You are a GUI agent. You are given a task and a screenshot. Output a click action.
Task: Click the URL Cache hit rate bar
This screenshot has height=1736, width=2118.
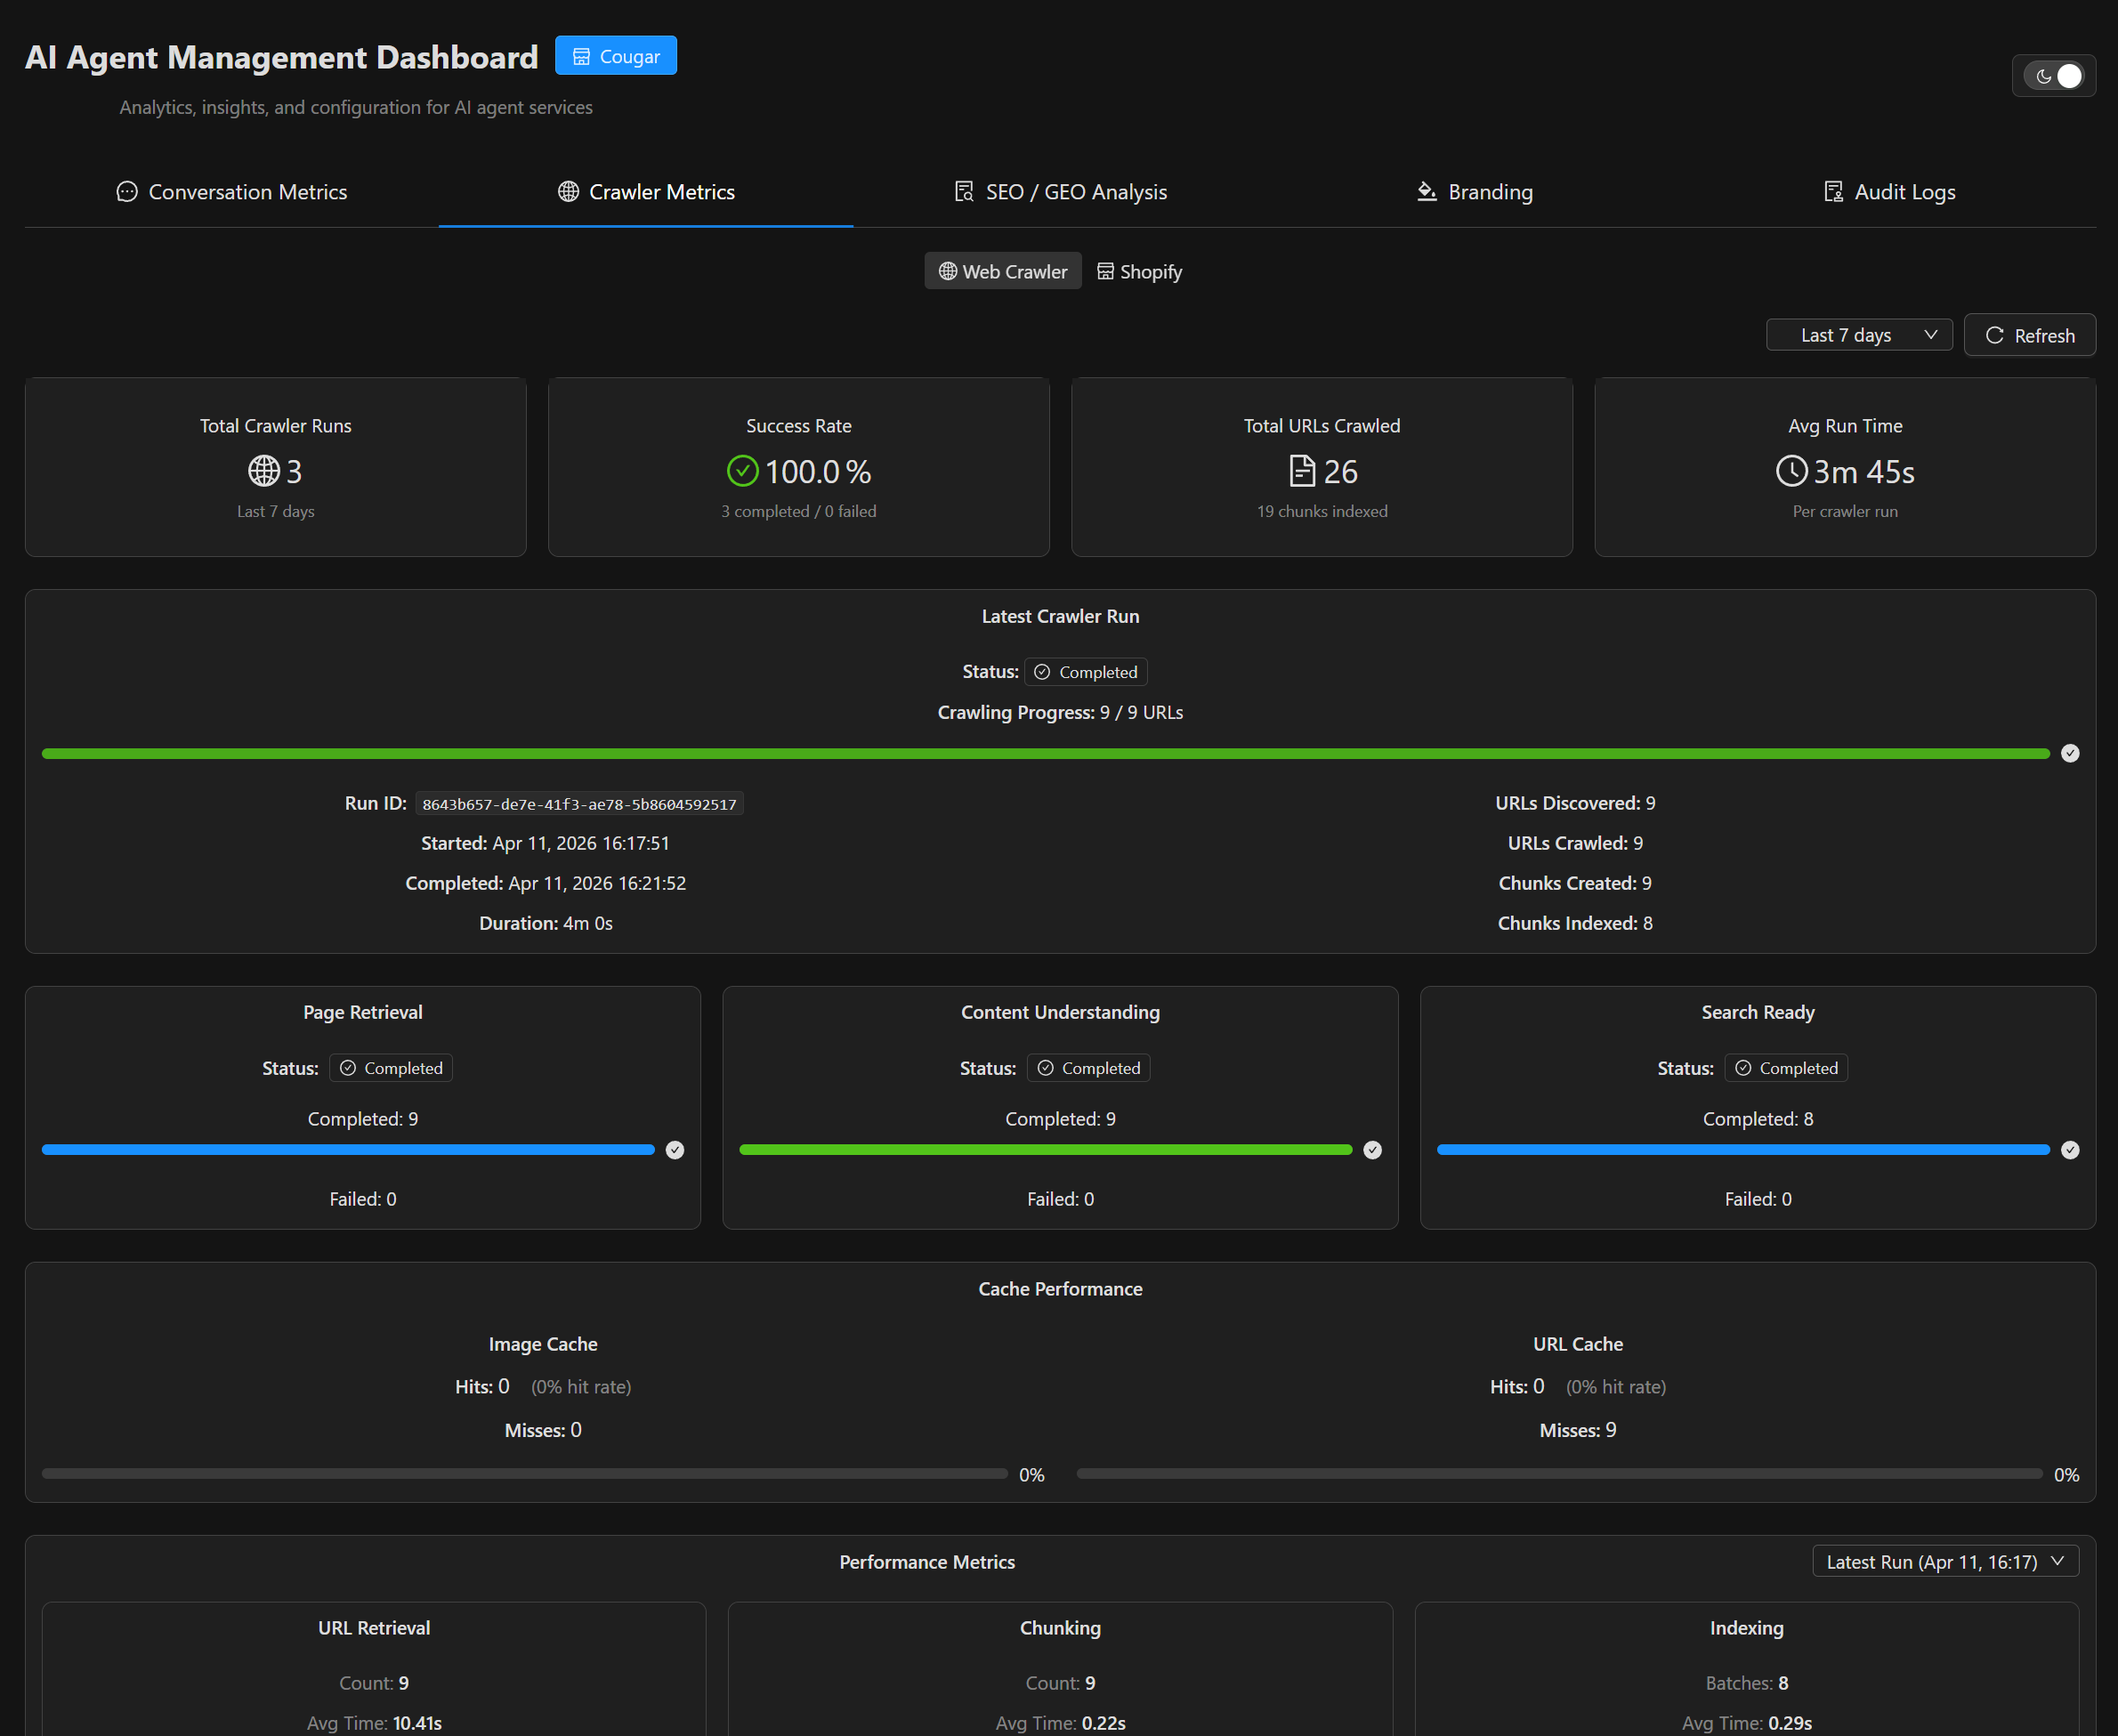1560,1474
